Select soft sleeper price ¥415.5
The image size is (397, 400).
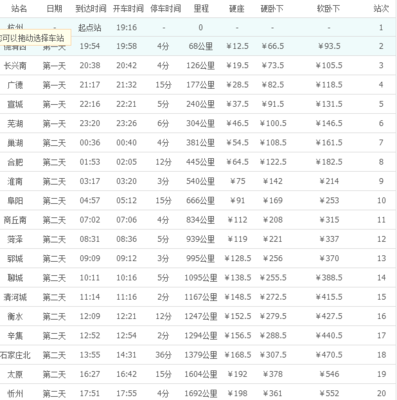click(329, 297)
